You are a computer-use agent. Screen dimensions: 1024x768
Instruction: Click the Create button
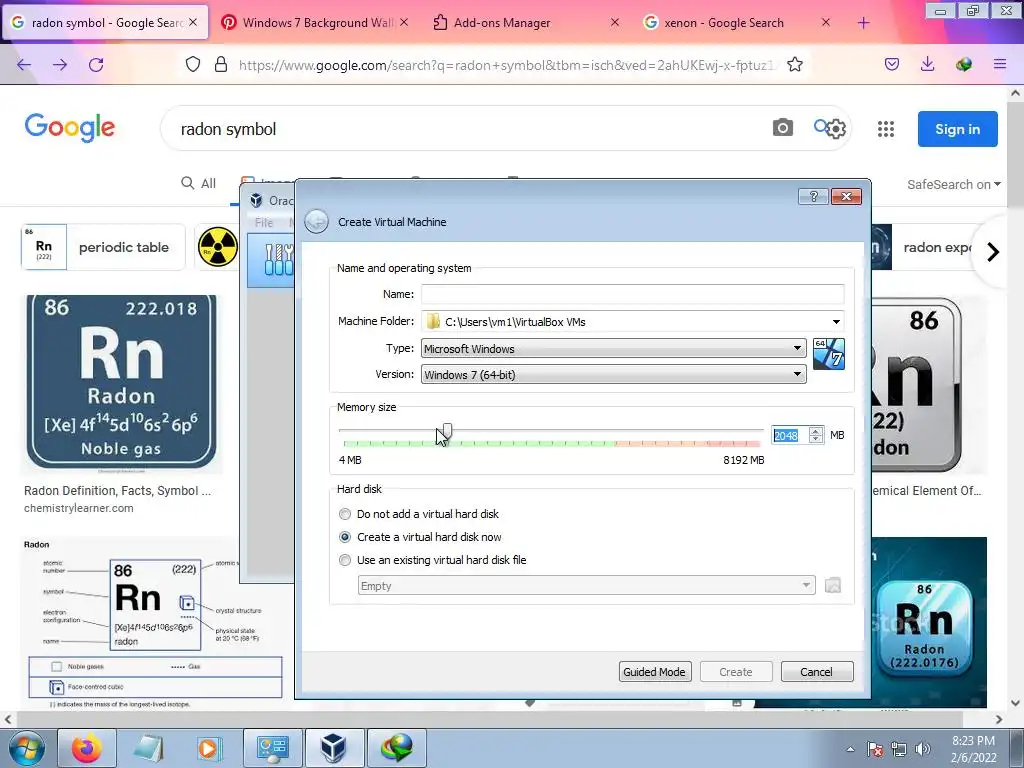pyautogui.click(x=736, y=672)
